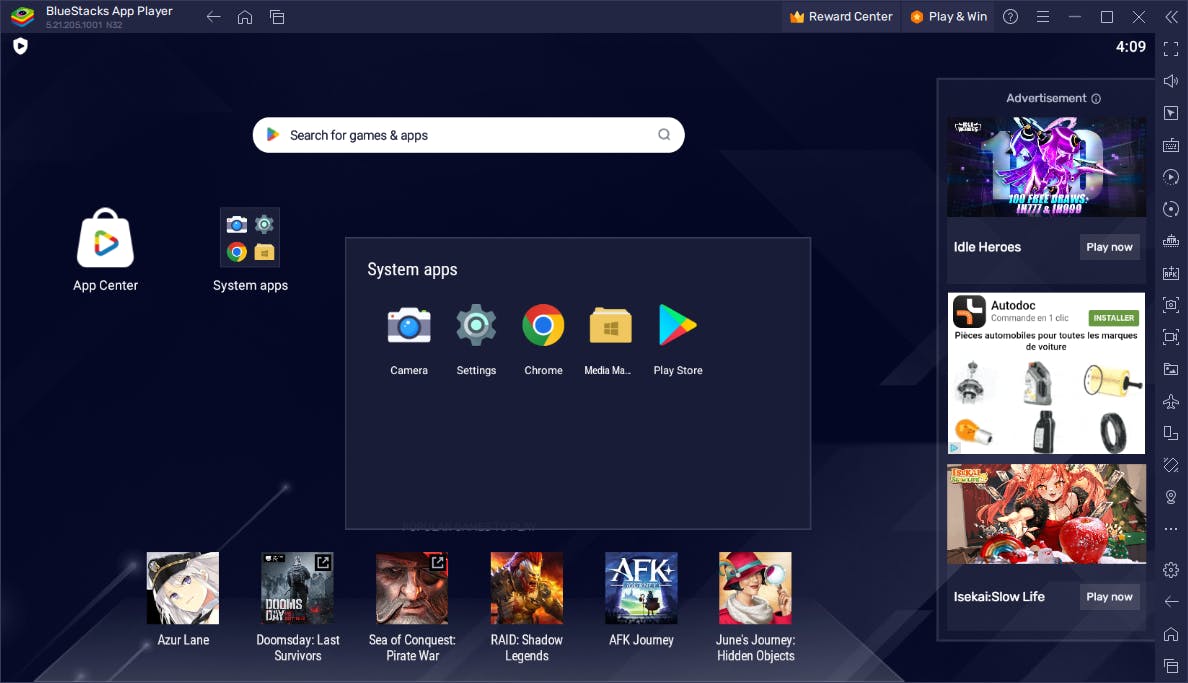Open the System apps folder icon
The width and height of the screenshot is (1188, 683).
click(x=250, y=237)
